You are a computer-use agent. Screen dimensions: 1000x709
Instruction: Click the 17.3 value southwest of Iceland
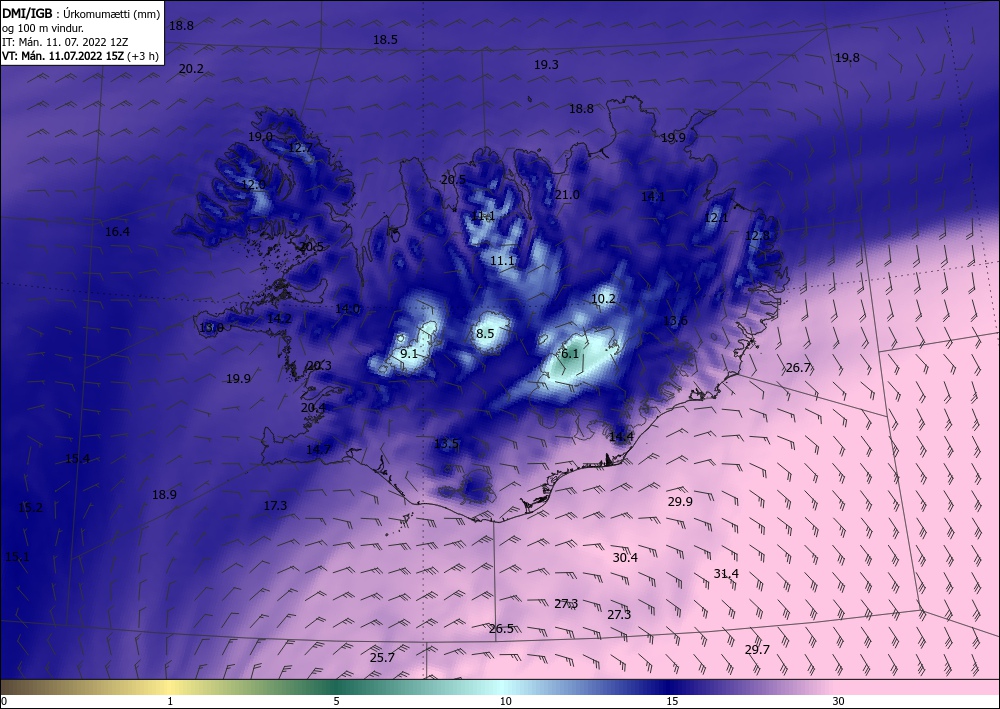(x=275, y=505)
